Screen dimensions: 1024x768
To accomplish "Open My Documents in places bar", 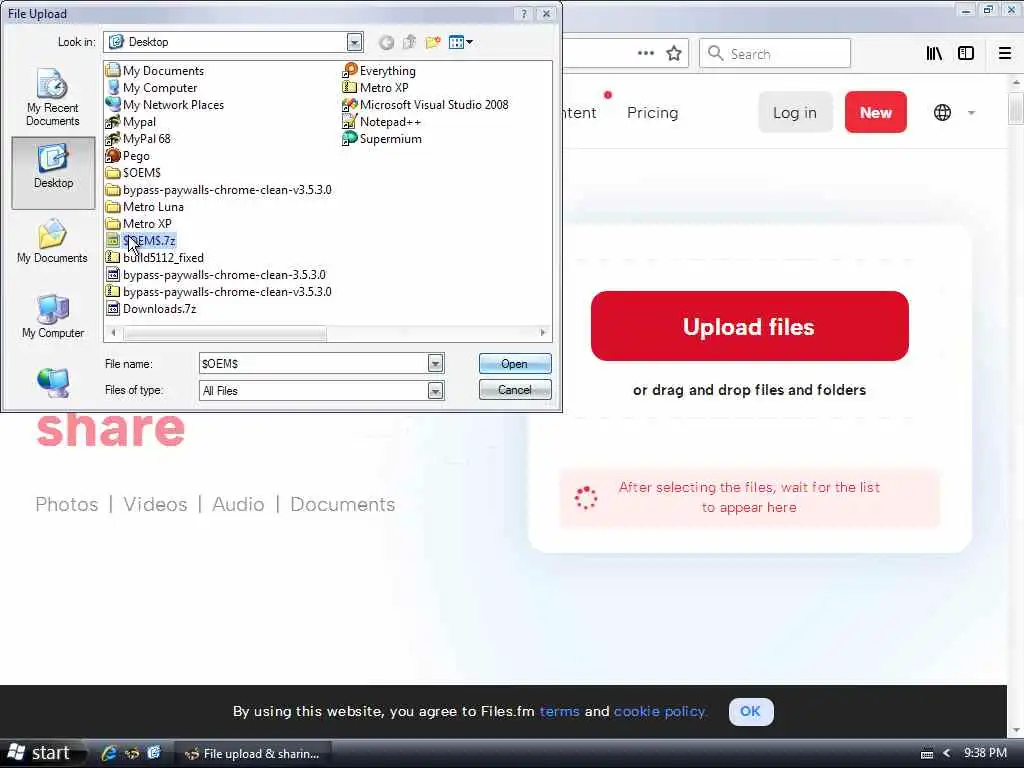I will click(x=52, y=242).
